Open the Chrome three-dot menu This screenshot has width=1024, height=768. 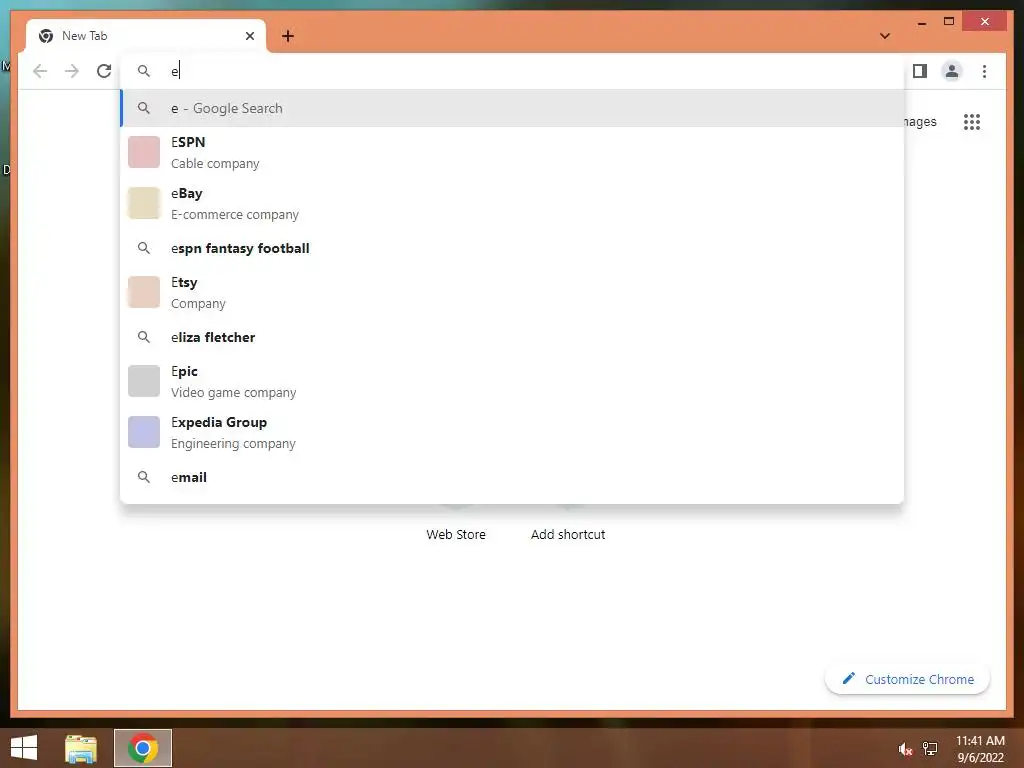[984, 71]
